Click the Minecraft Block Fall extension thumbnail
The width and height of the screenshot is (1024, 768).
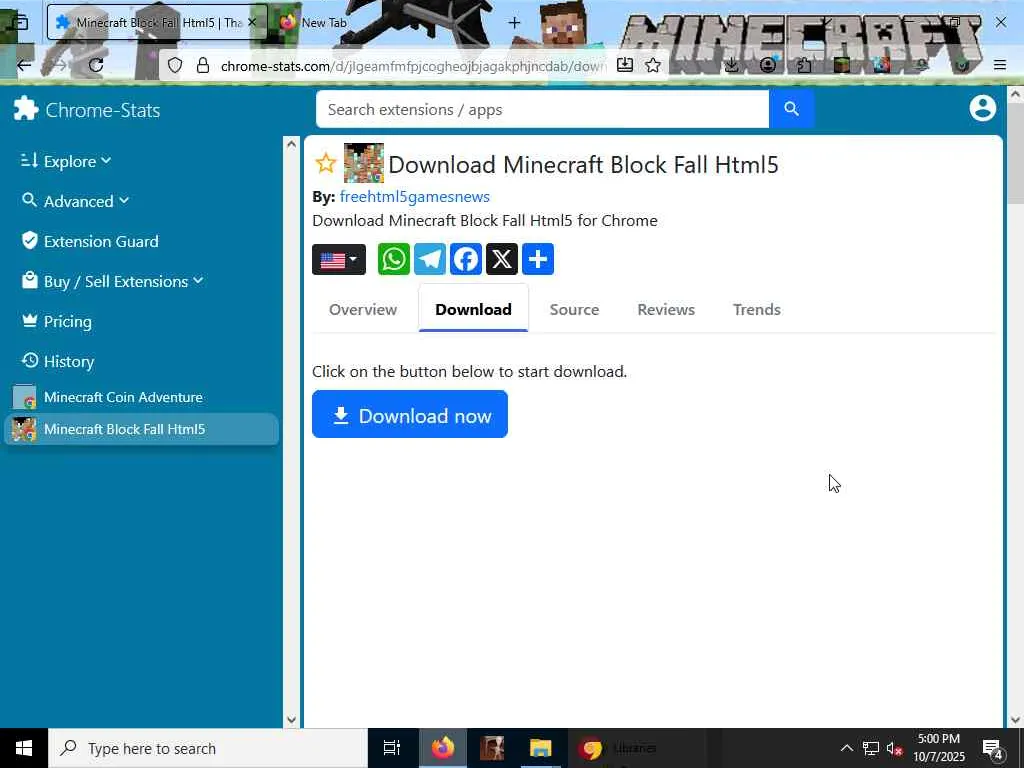click(x=364, y=163)
